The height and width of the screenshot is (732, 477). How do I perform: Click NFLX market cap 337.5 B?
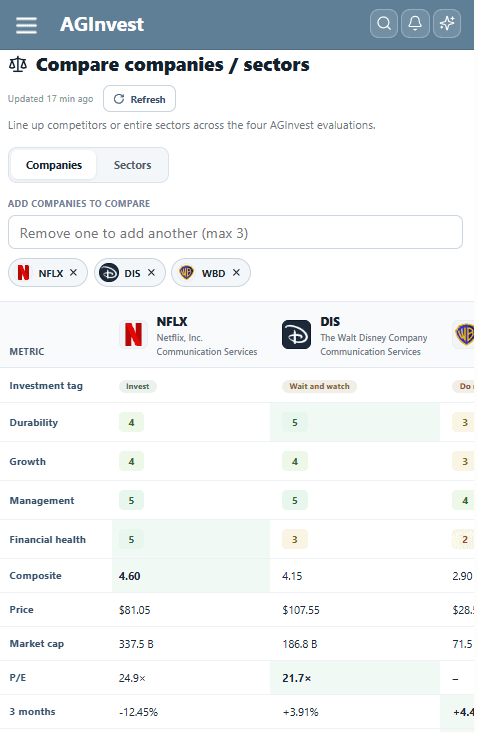[136, 644]
